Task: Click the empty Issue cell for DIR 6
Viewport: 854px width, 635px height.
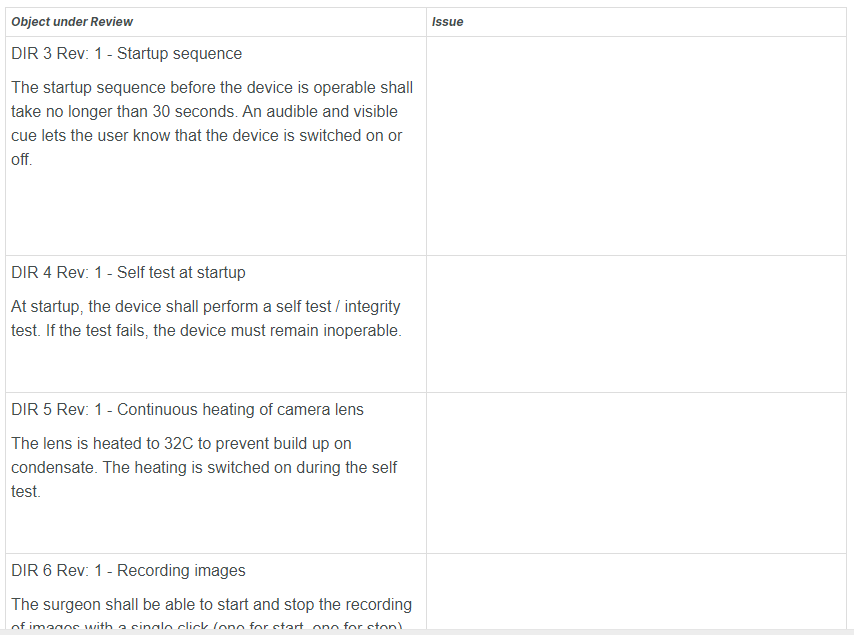Action: point(638,593)
